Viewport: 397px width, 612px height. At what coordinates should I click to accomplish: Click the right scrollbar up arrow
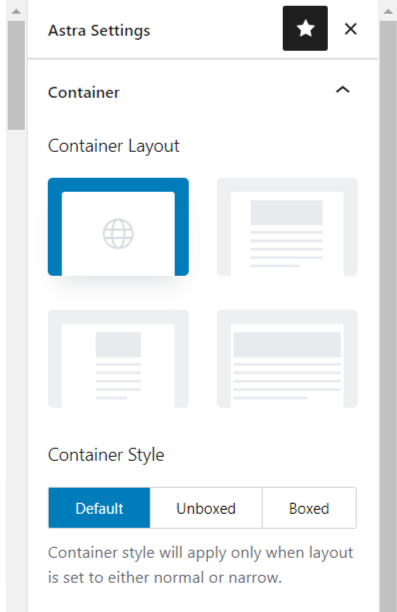pos(388,11)
